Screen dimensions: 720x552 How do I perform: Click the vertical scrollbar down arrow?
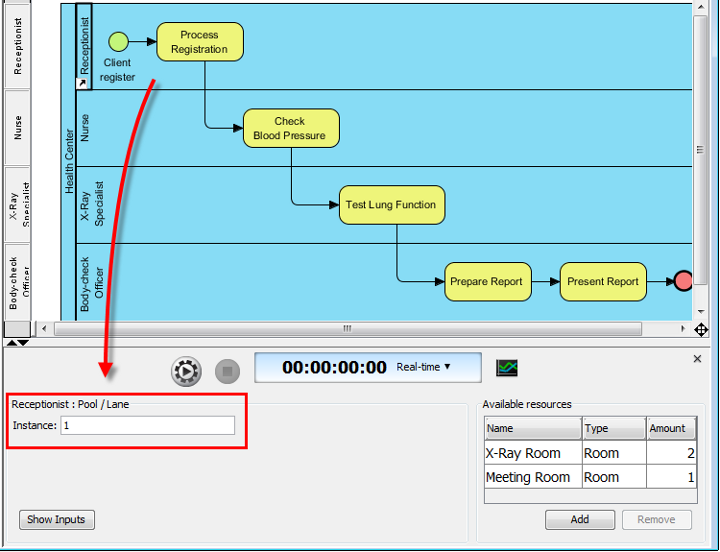(701, 311)
